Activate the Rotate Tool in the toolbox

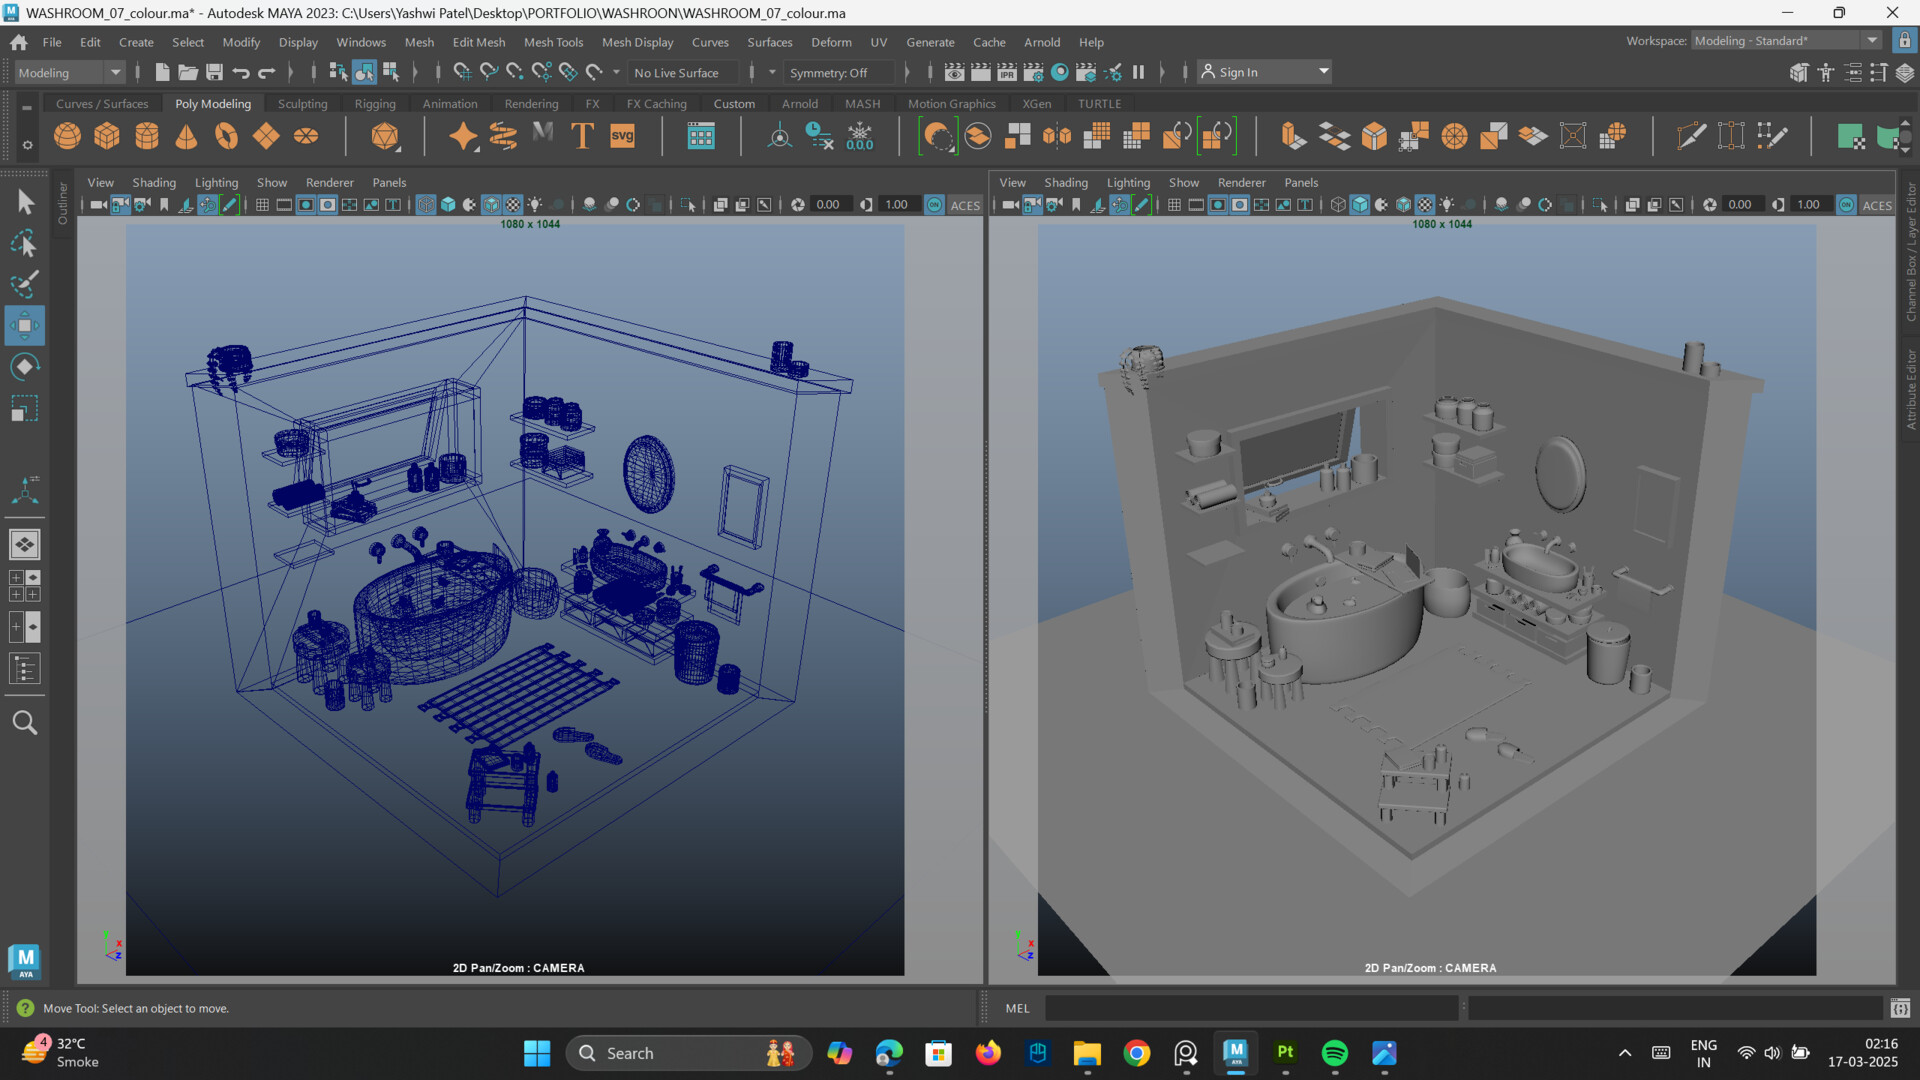click(24, 366)
